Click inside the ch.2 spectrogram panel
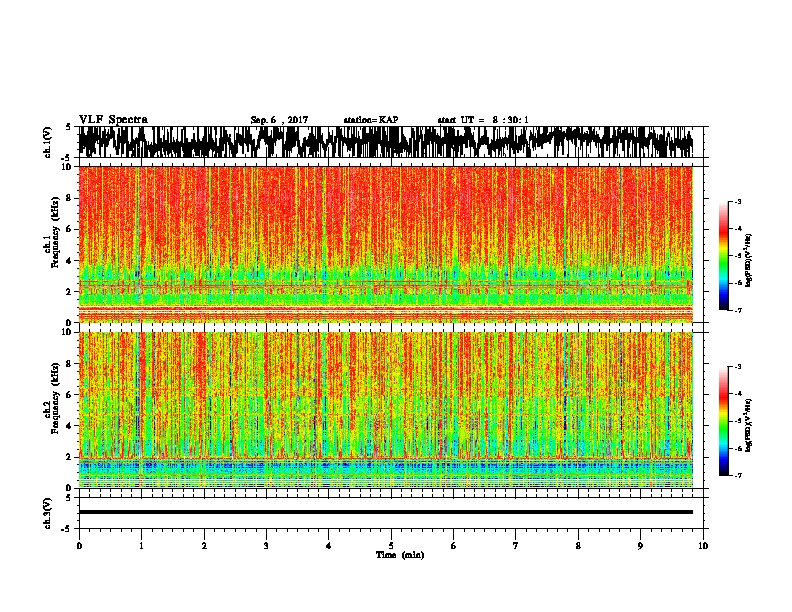The width and height of the screenshot is (792, 612). coord(385,410)
